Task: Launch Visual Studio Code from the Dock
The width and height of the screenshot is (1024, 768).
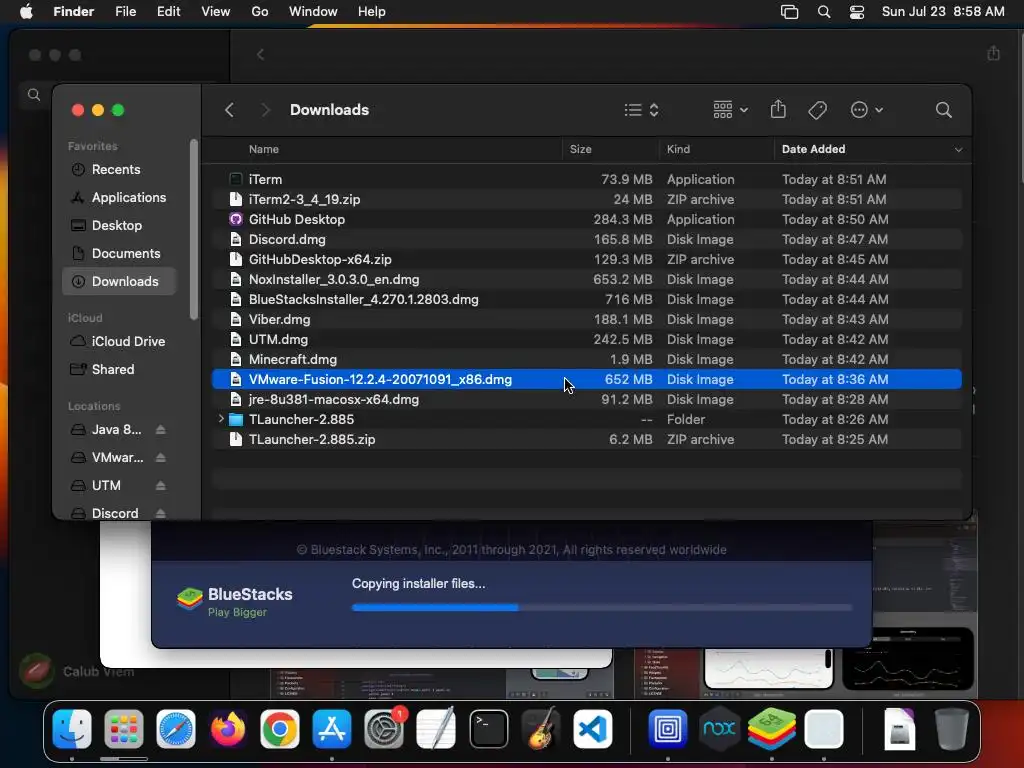Action: [x=593, y=729]
